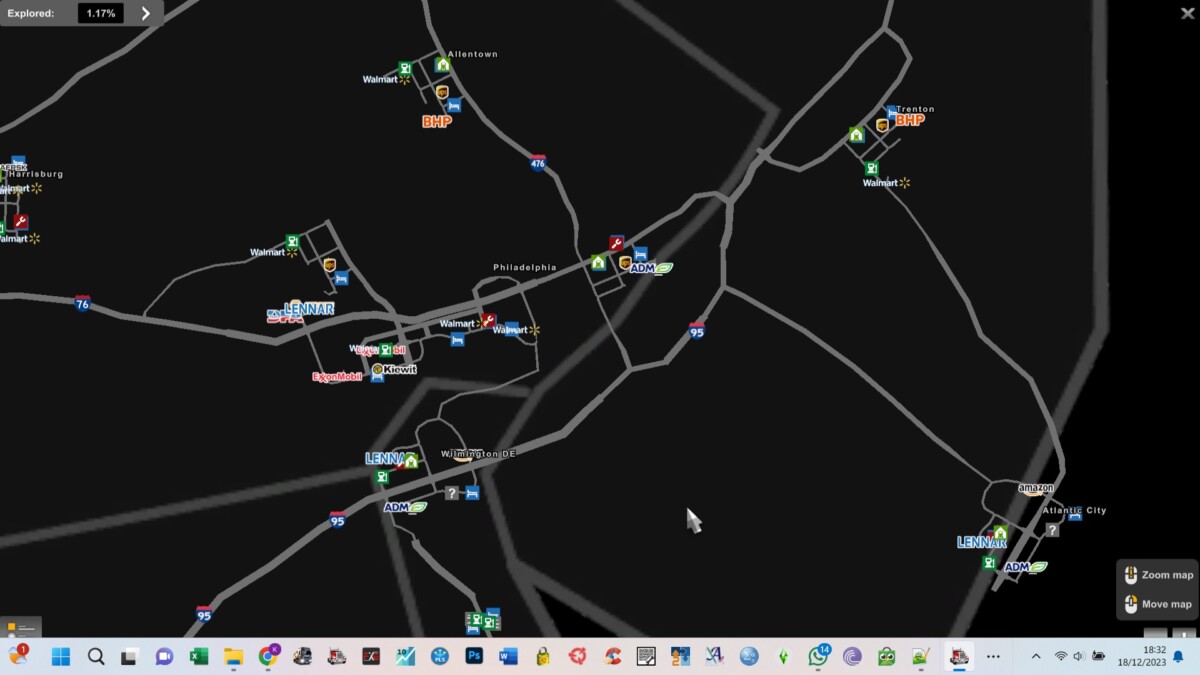Click the Kiewit company marker

coord(394,369)
